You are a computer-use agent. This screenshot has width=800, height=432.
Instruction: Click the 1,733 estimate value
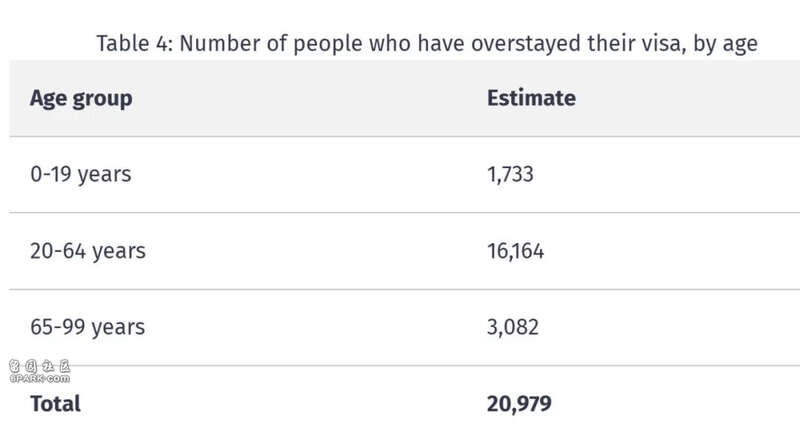(510, 174)
